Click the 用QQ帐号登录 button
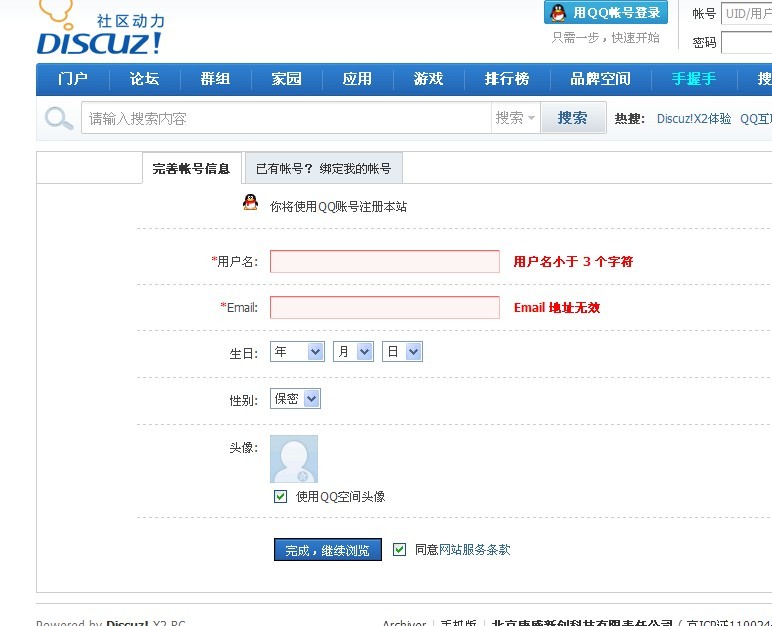 coord(606,12)
